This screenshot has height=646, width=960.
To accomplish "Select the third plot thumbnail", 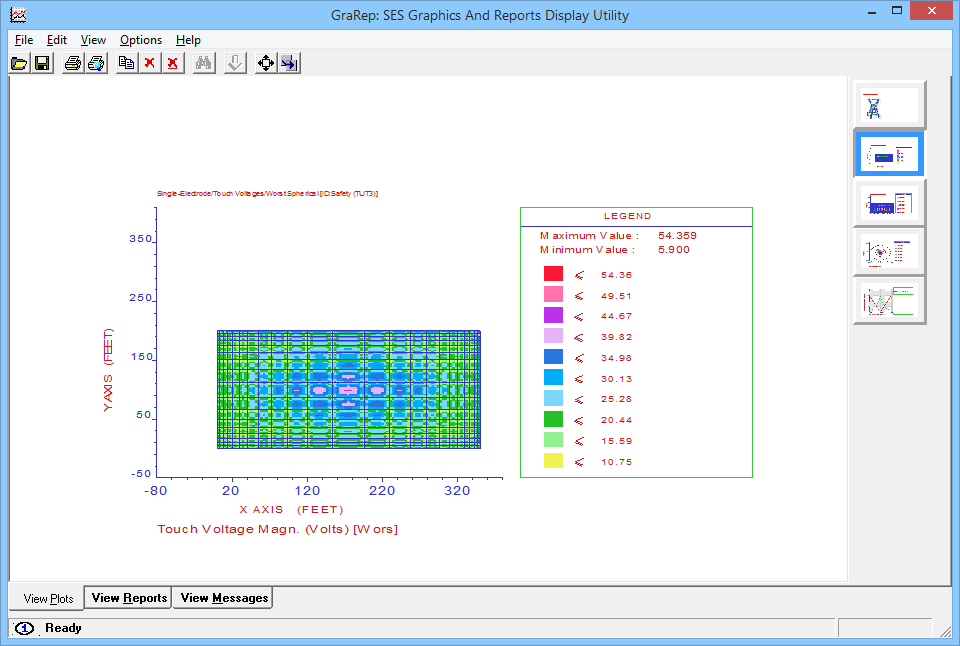I will tap(889, 203).
